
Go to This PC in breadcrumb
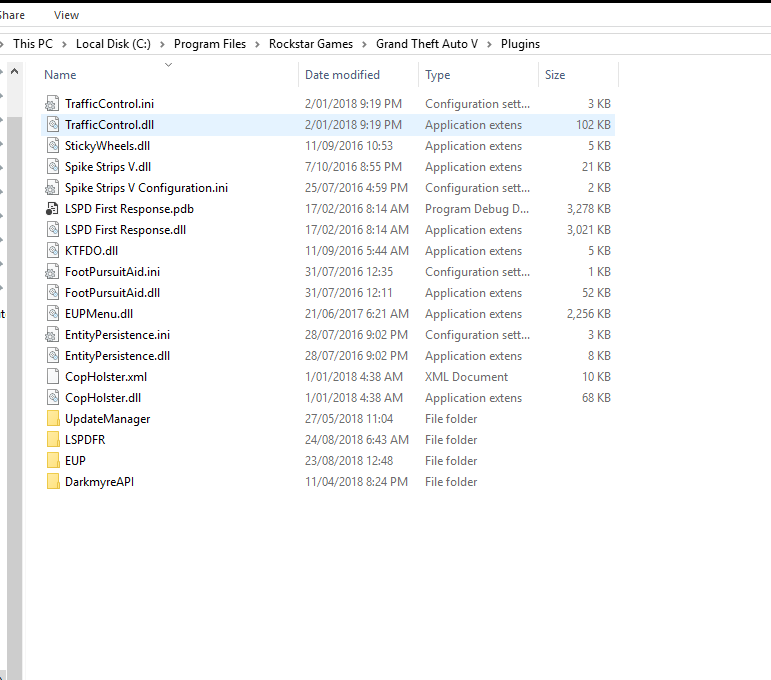32,44
